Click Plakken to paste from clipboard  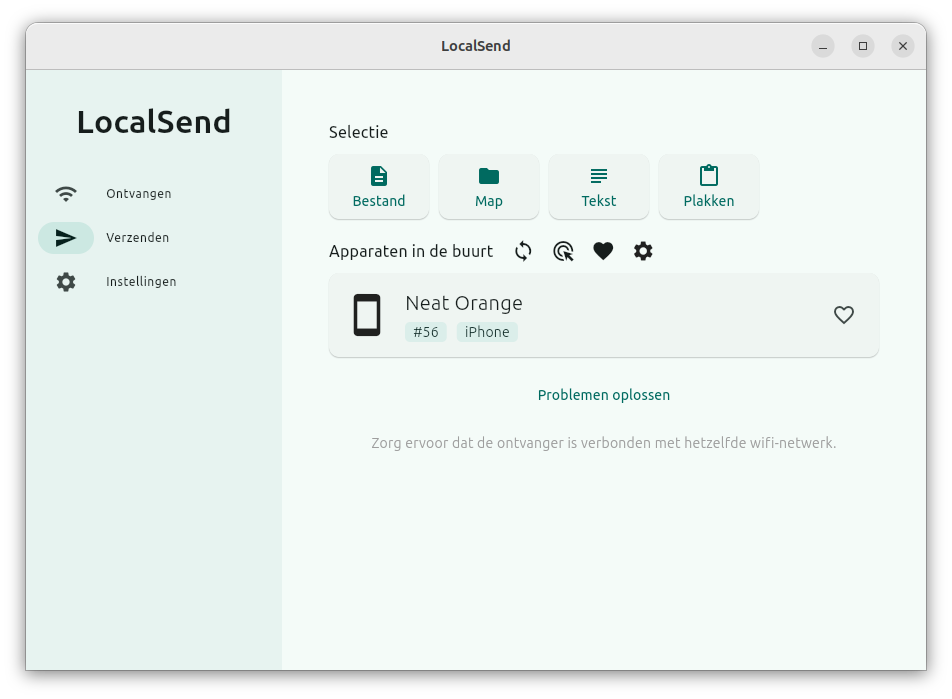(709, 187)
